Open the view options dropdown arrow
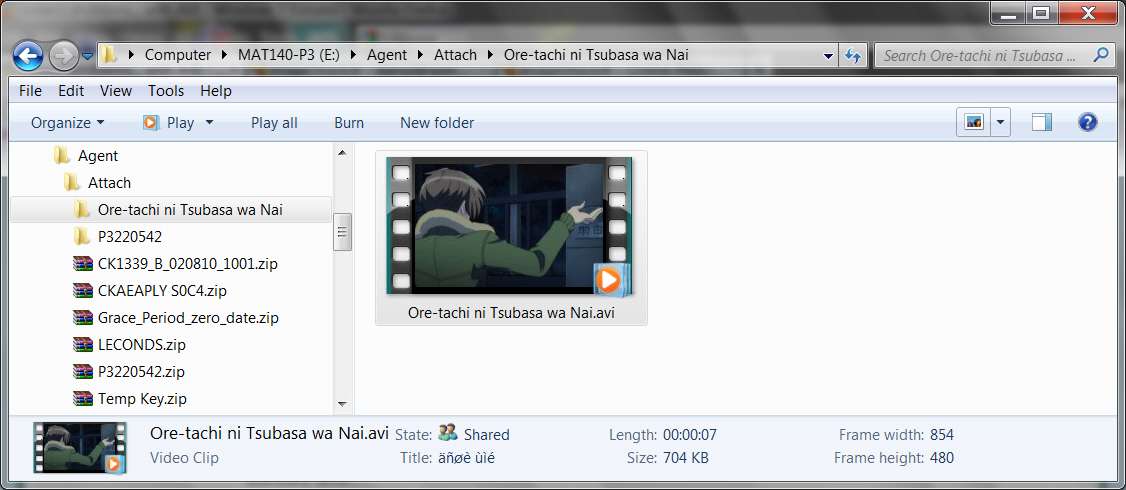1126x490 pixels. pyautogui.click(x=1001, y=123)
